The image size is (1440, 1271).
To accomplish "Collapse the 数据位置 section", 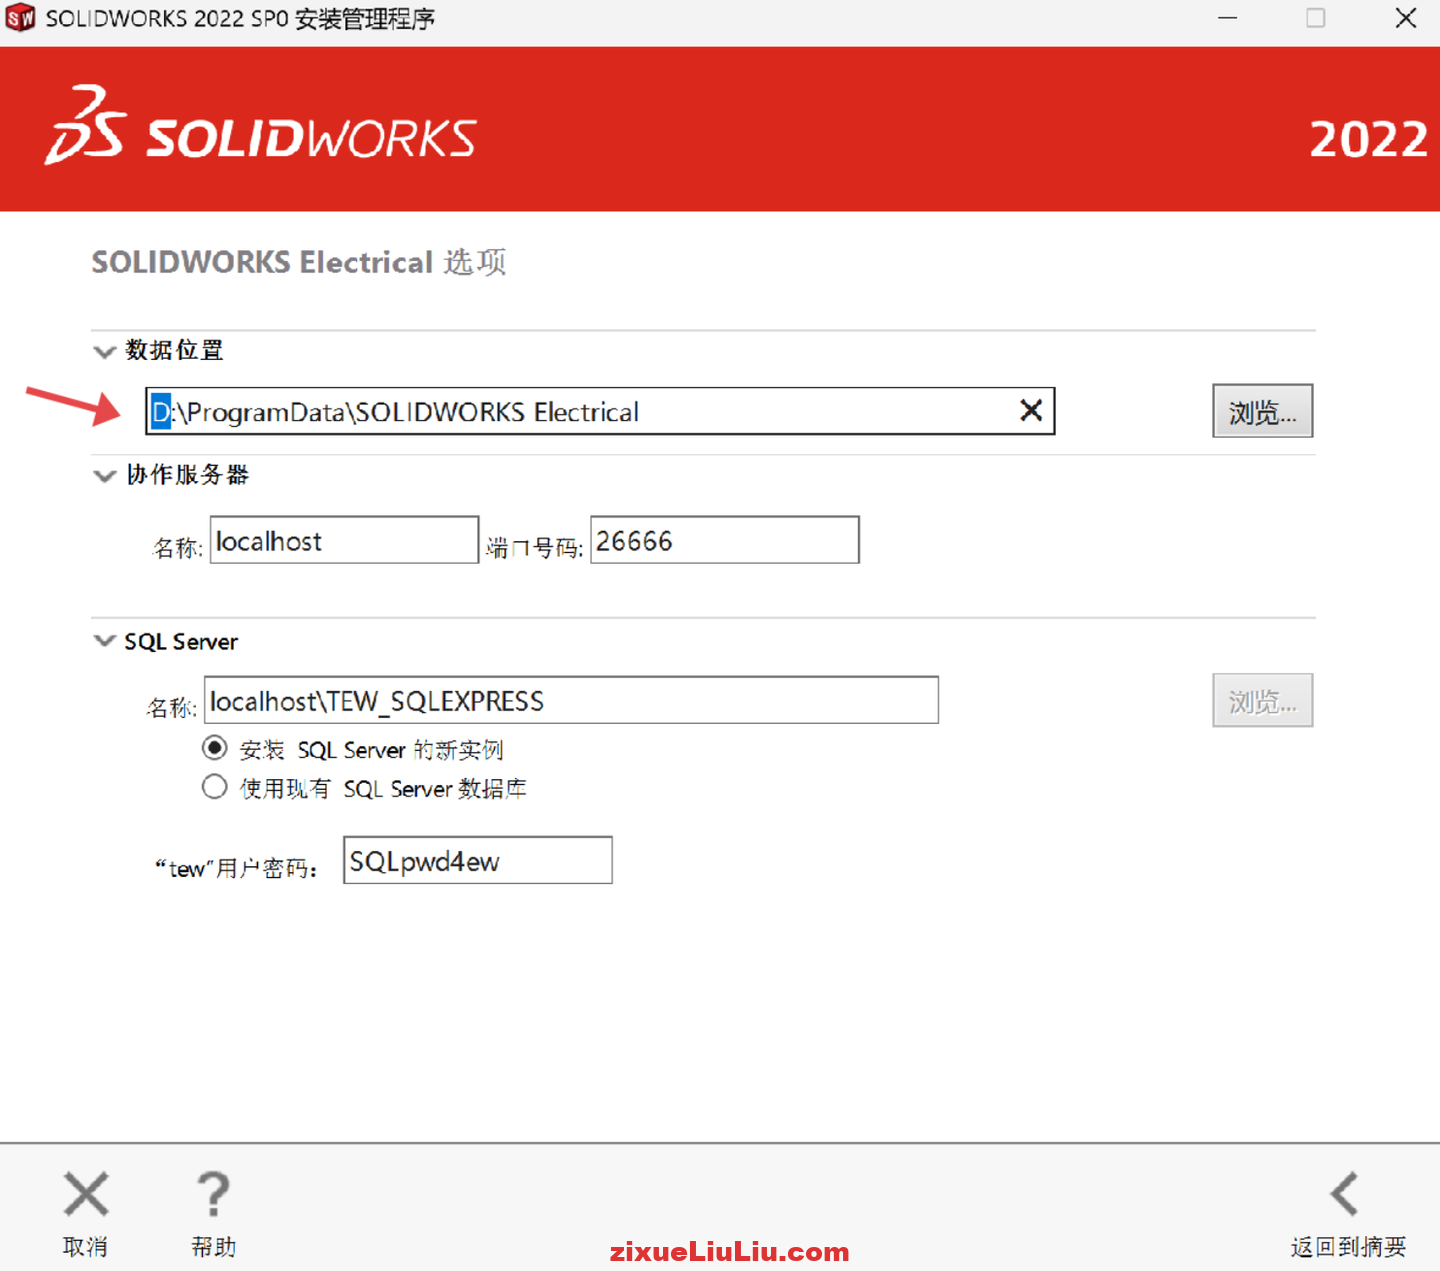I will [104, 351].
